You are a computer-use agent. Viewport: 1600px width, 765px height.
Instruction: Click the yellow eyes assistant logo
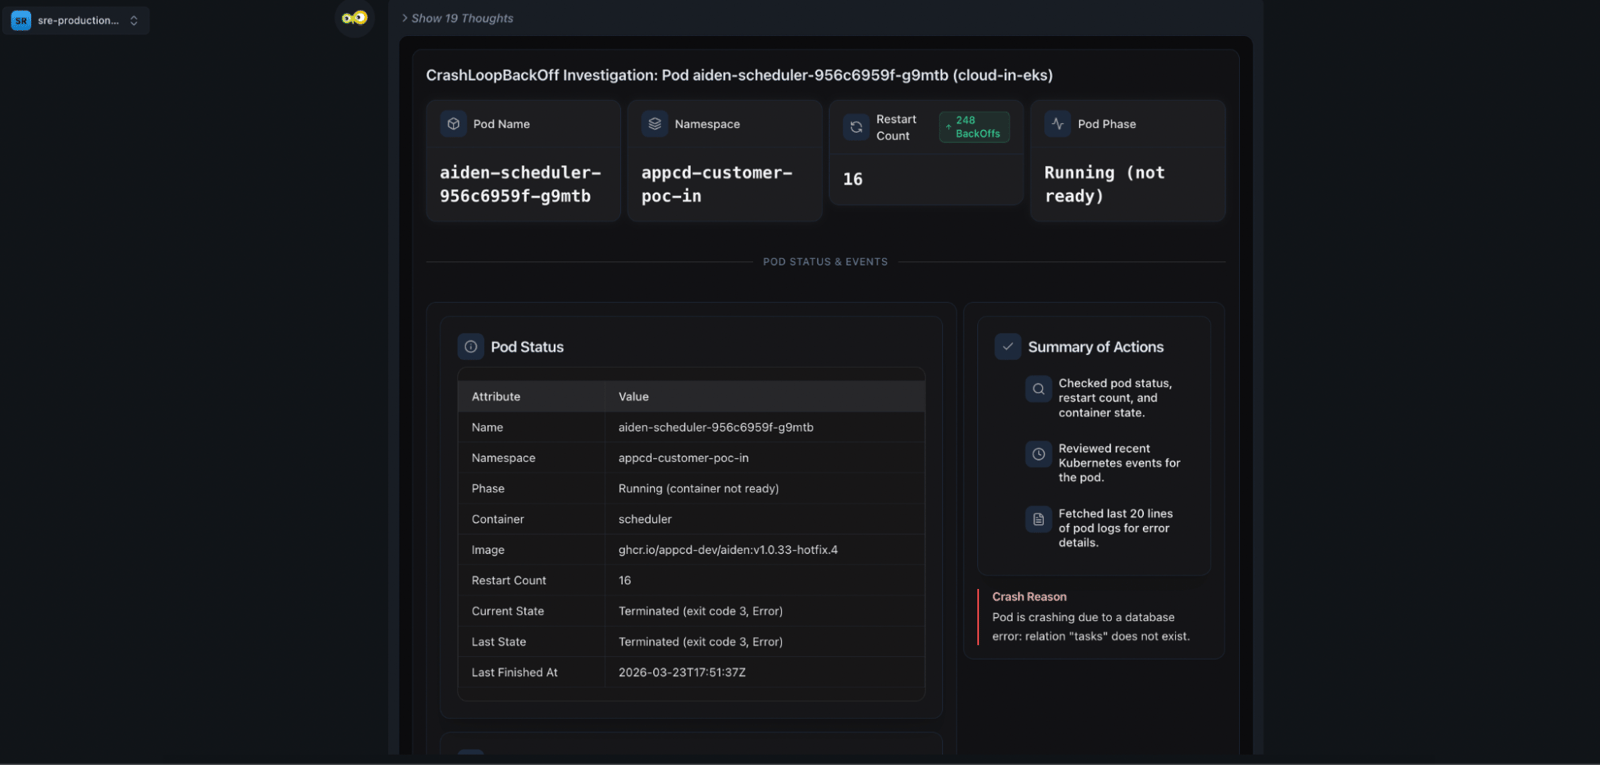(354, 18)
